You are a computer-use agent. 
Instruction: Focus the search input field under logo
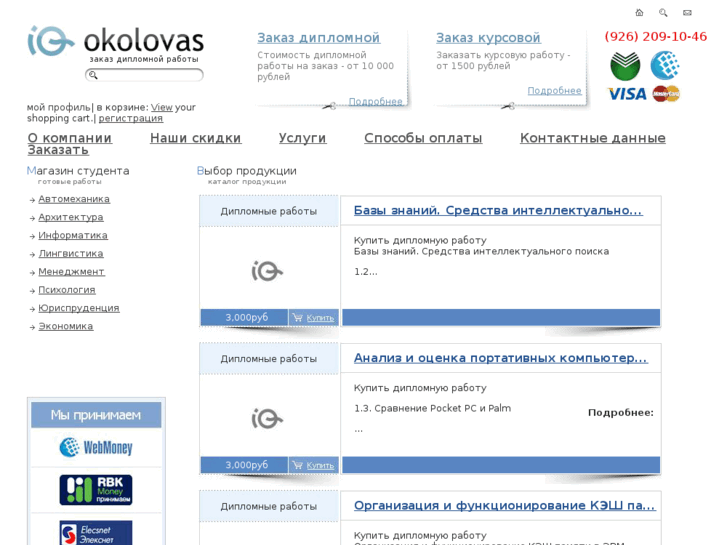[x=144, y=75]
